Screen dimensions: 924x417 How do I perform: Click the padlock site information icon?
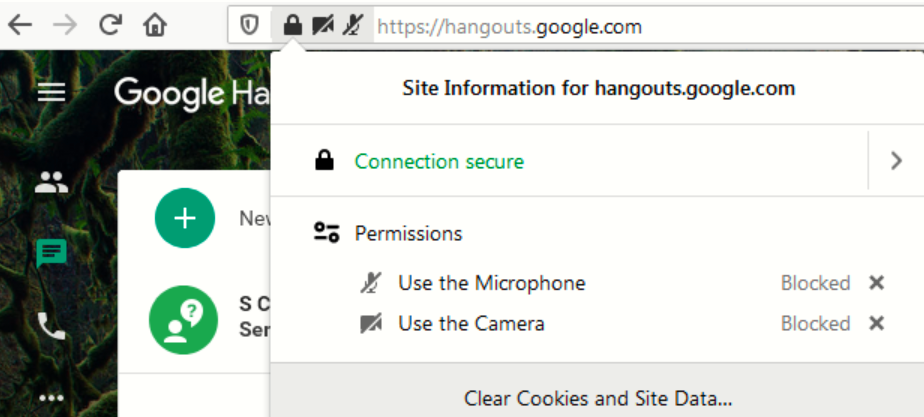(x=292, y=26)
